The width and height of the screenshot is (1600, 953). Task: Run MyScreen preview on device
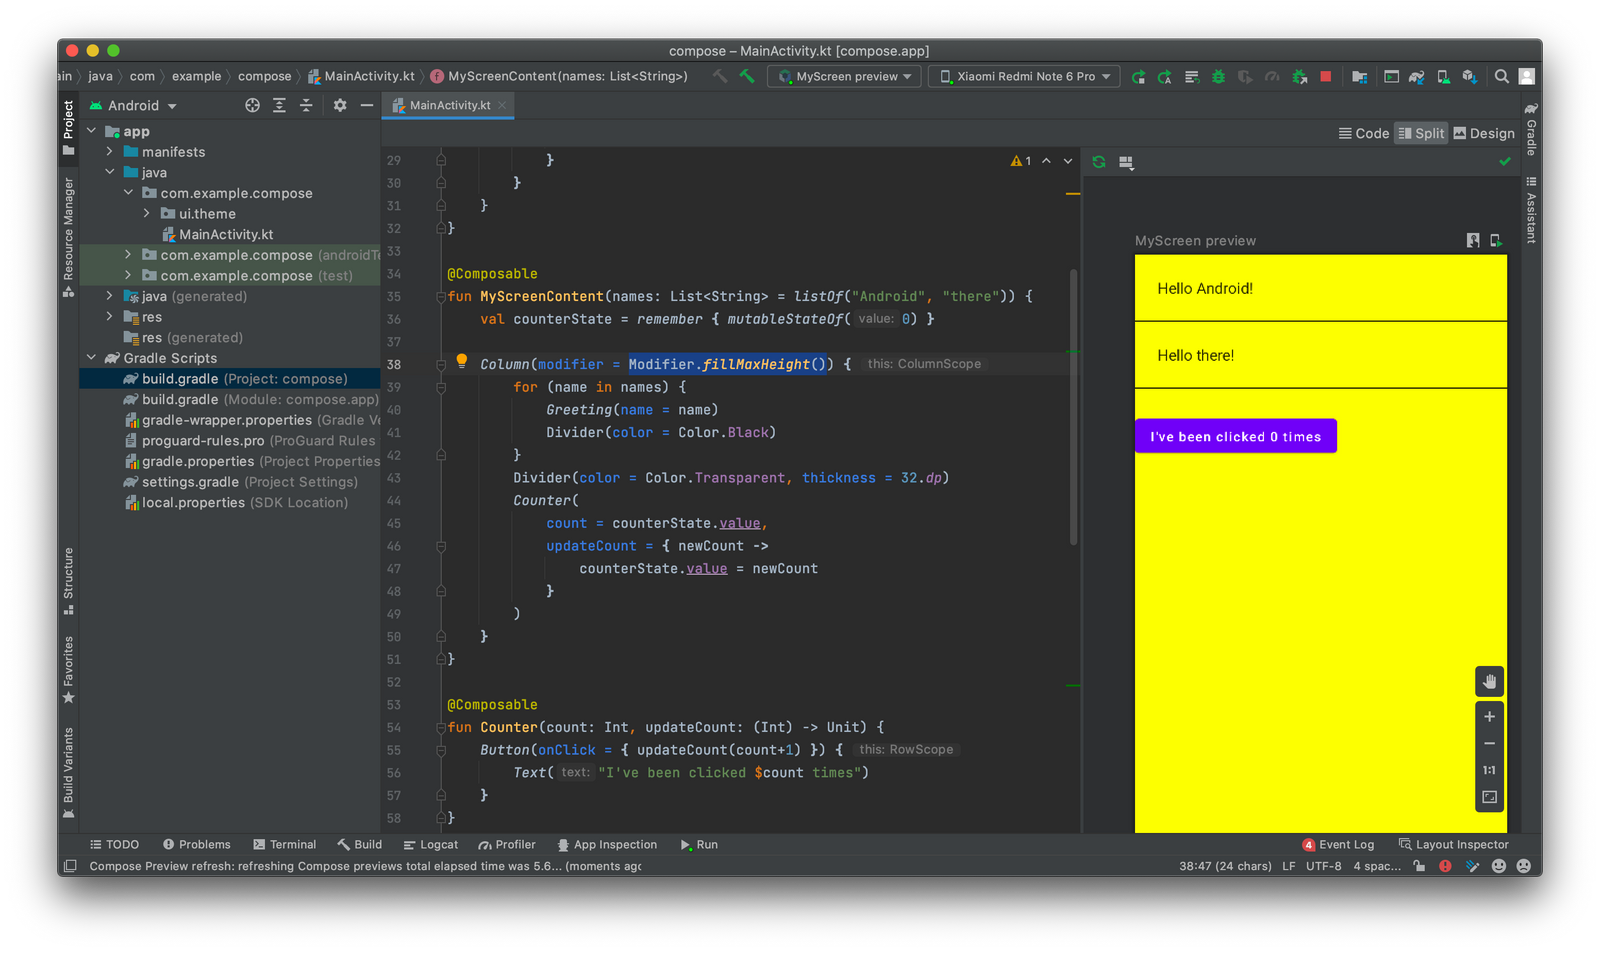tap(1497, 240)
